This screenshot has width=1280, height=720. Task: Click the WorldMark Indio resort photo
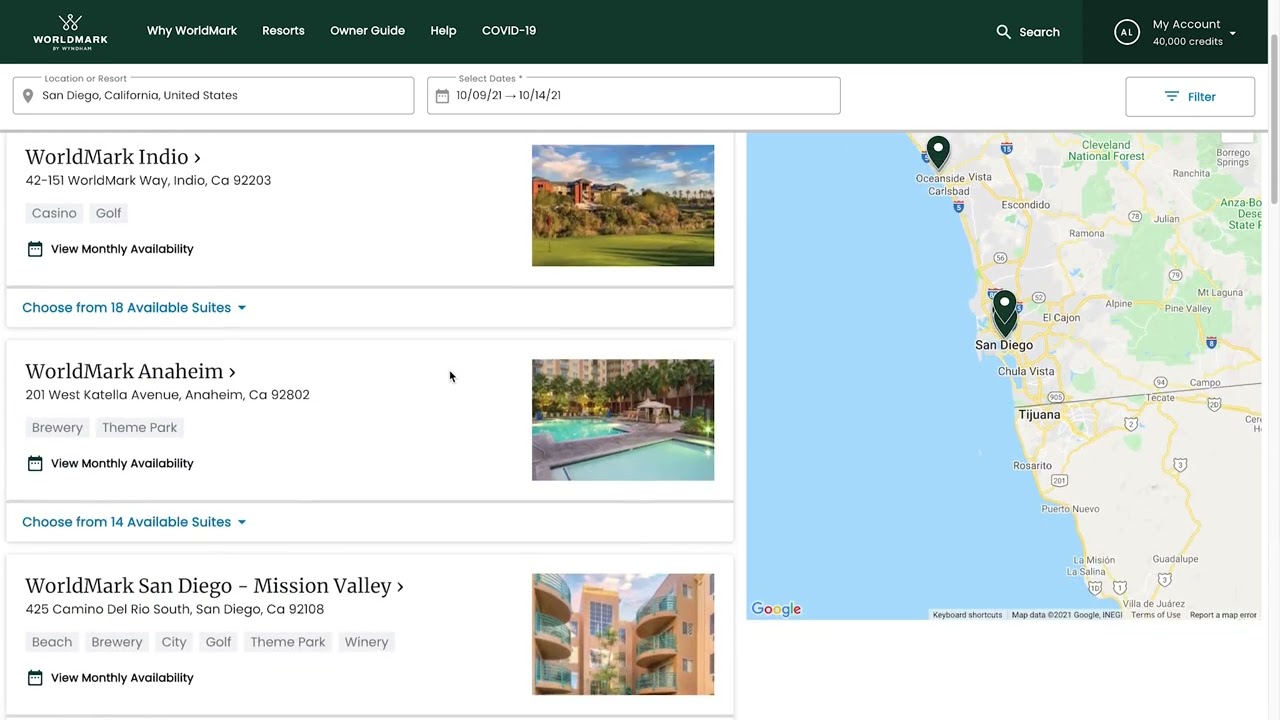tap(623, 206)
